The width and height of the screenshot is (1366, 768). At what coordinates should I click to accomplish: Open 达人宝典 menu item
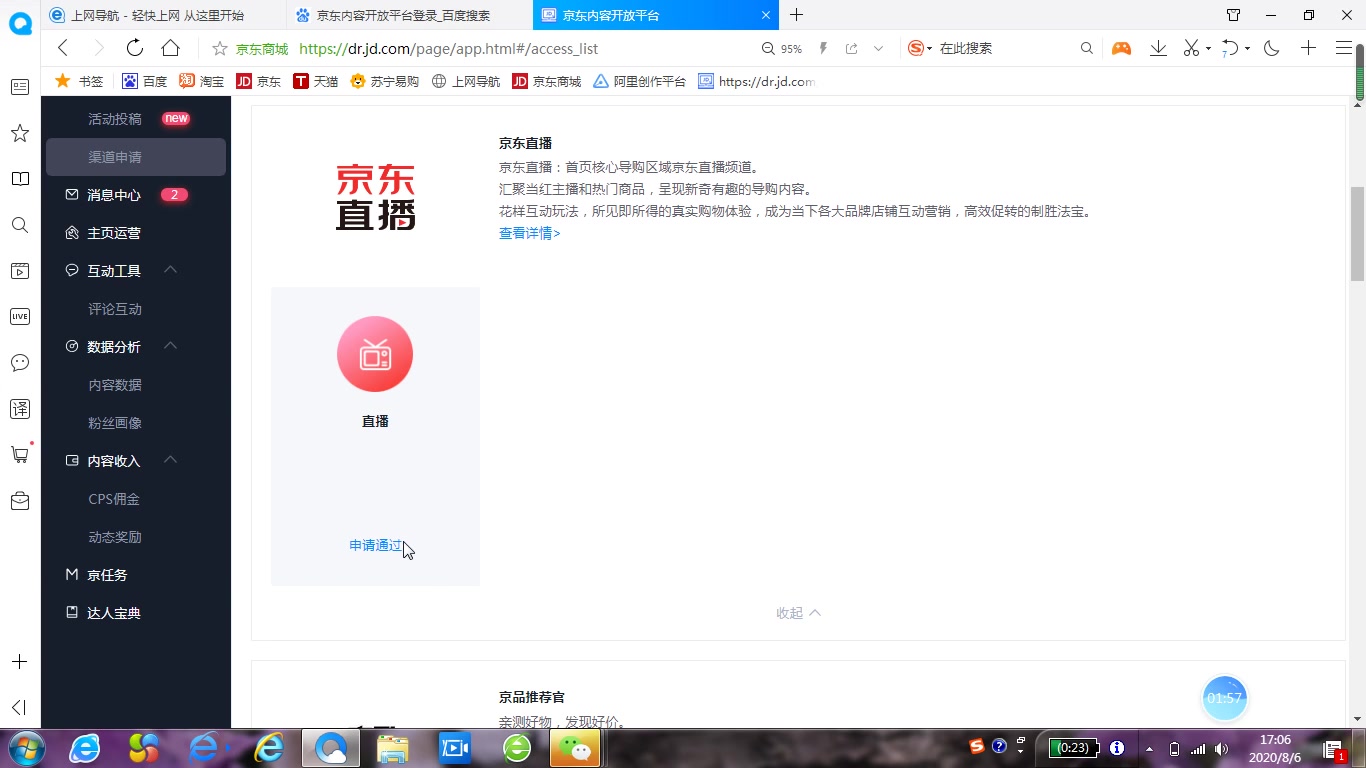point(114,613)
